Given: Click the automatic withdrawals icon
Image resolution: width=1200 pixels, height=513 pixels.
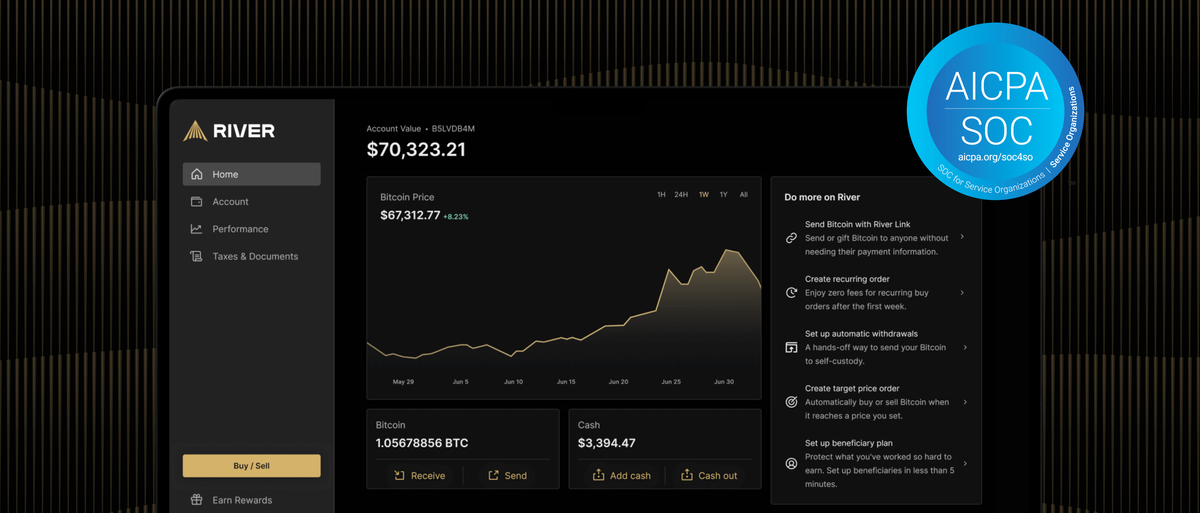Looking at the screenshot, I should click(791, 347).
